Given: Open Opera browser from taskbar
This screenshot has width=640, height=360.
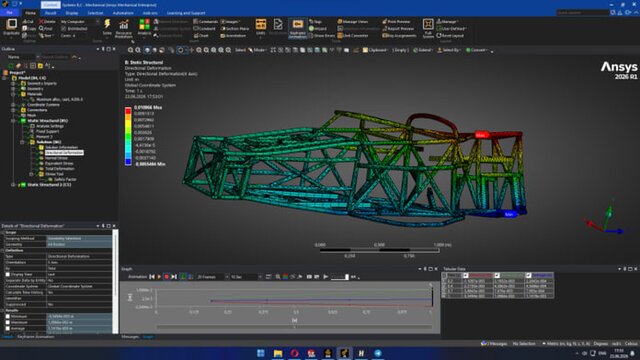Looking at the screenshot, I should pyautogui.click(x=295, y=353).
